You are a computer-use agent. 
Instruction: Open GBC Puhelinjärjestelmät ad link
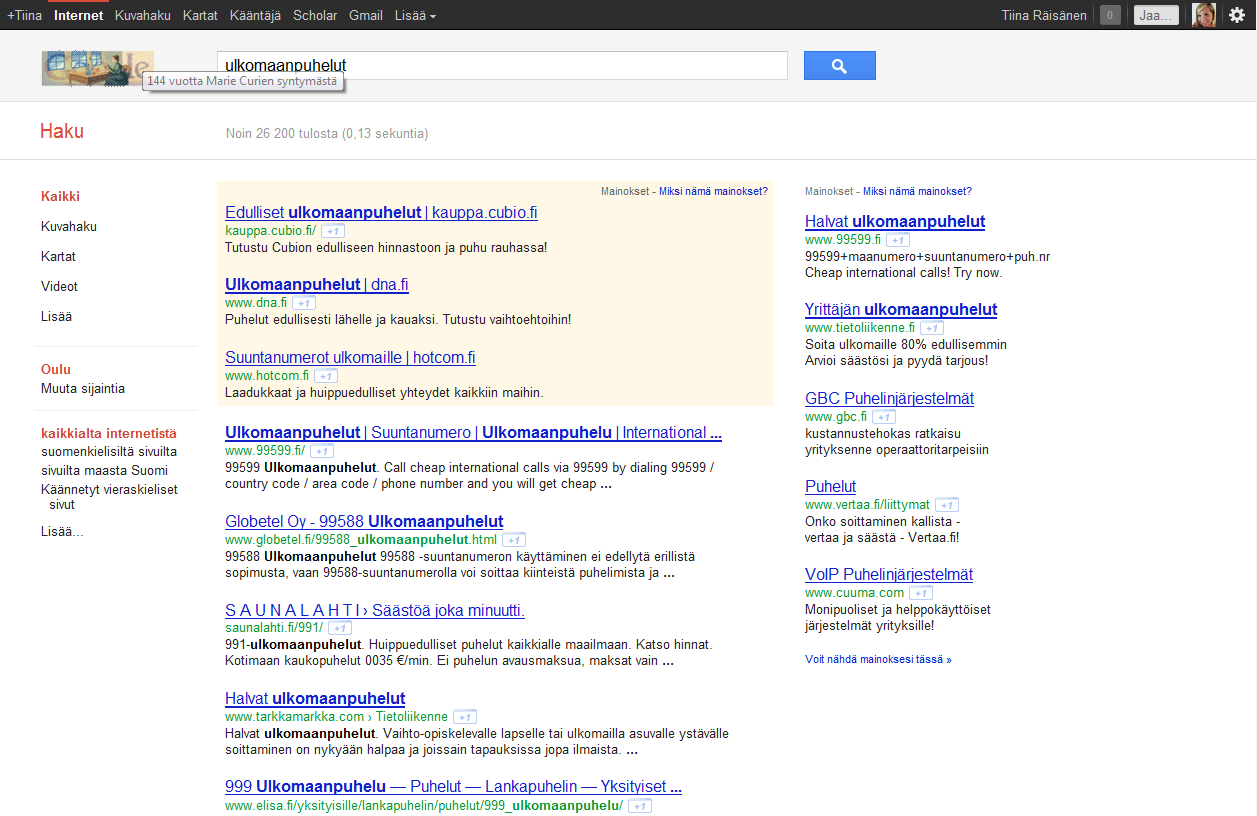click(889, 398)
